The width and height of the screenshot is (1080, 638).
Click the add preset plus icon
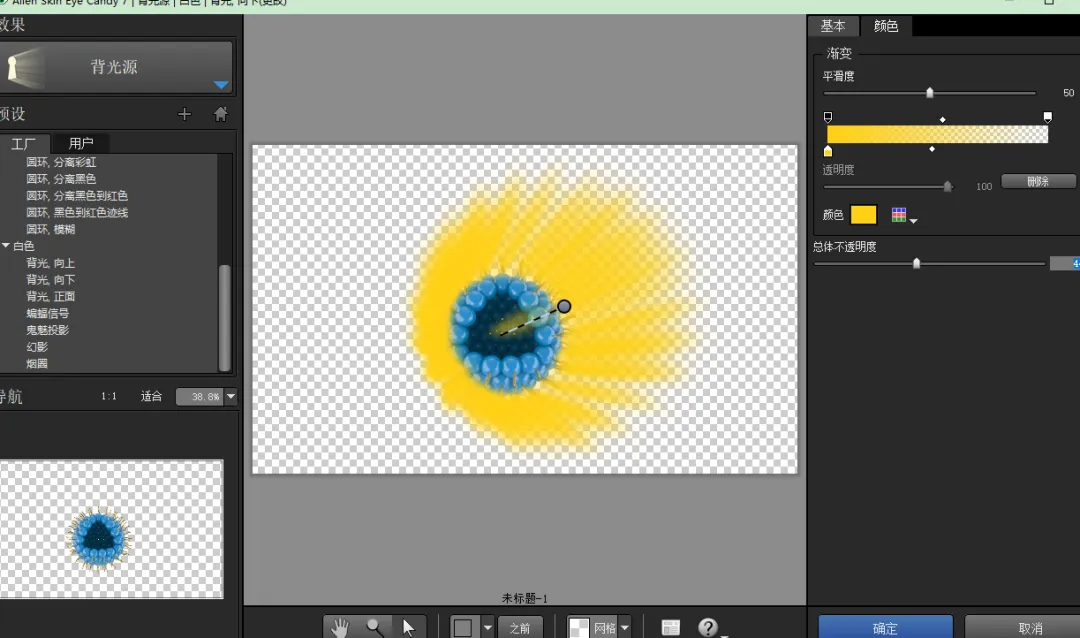184,114
